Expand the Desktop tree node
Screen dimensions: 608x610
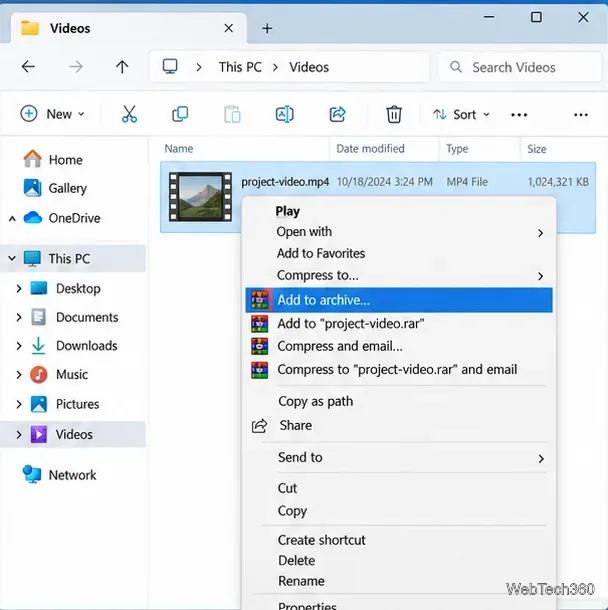[x=19, y=289]
